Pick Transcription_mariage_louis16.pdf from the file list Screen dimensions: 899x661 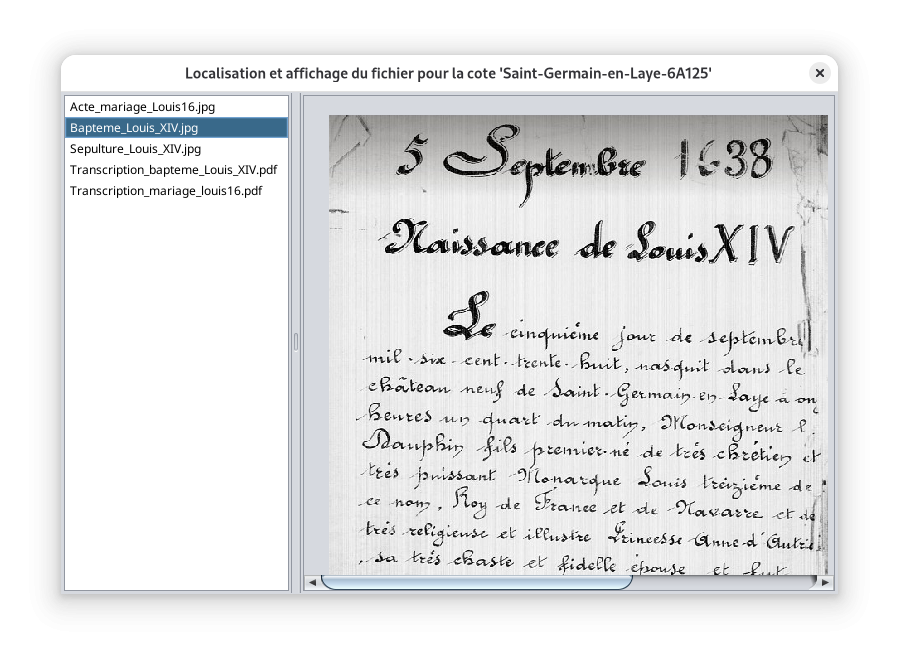pos(176,191)
